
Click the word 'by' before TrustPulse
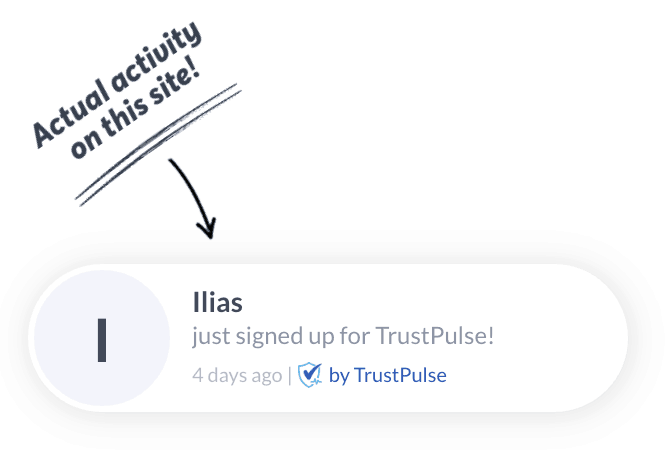[x=340, y=376]
